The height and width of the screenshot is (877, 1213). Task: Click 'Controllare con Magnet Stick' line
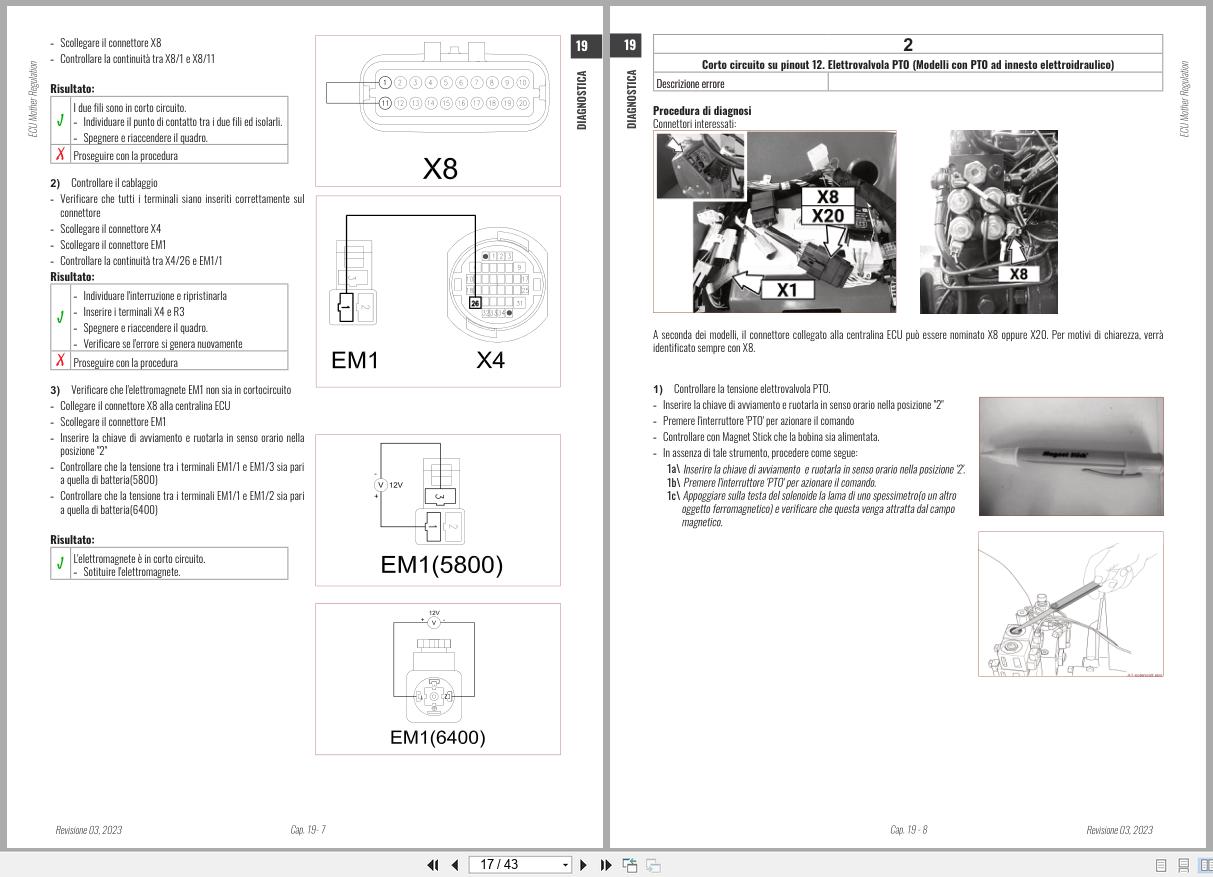[x=770, y=437]
